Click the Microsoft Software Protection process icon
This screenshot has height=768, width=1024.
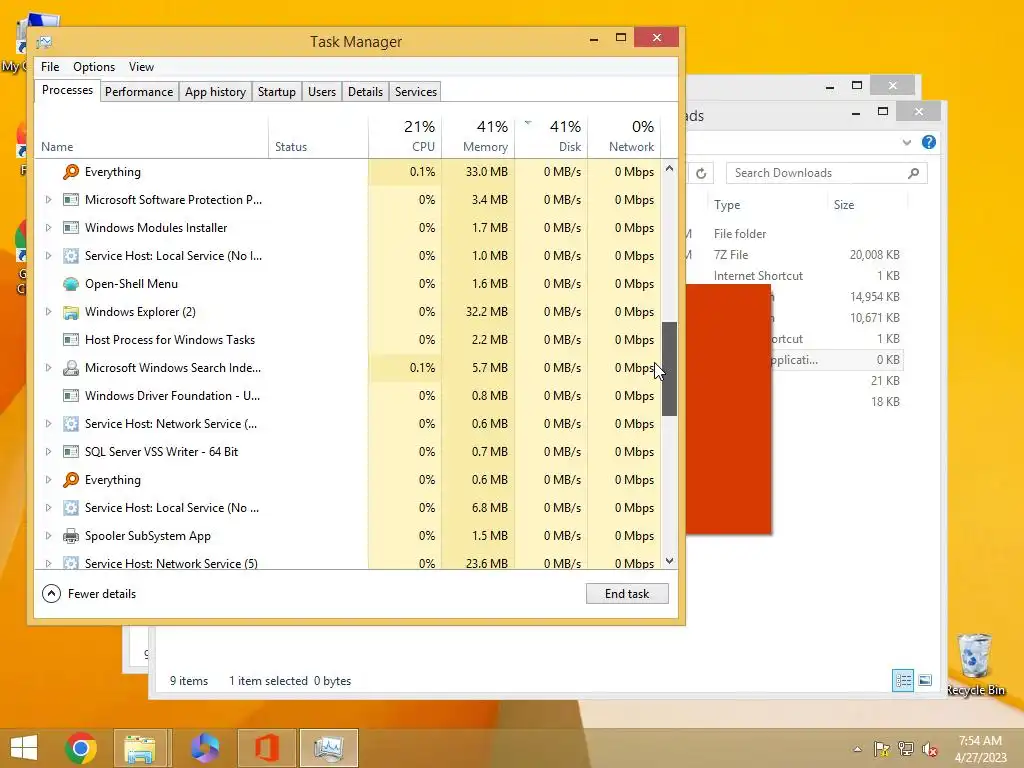[x=71, y=200]
